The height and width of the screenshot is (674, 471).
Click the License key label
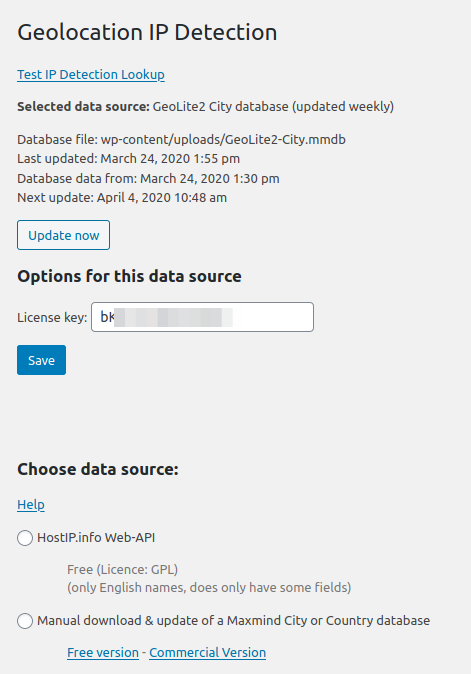coord(52,318)
